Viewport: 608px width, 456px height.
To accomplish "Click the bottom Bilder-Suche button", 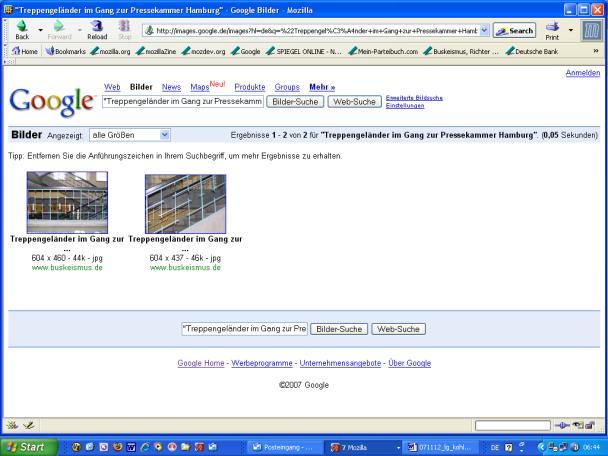I will pos(339,329).
